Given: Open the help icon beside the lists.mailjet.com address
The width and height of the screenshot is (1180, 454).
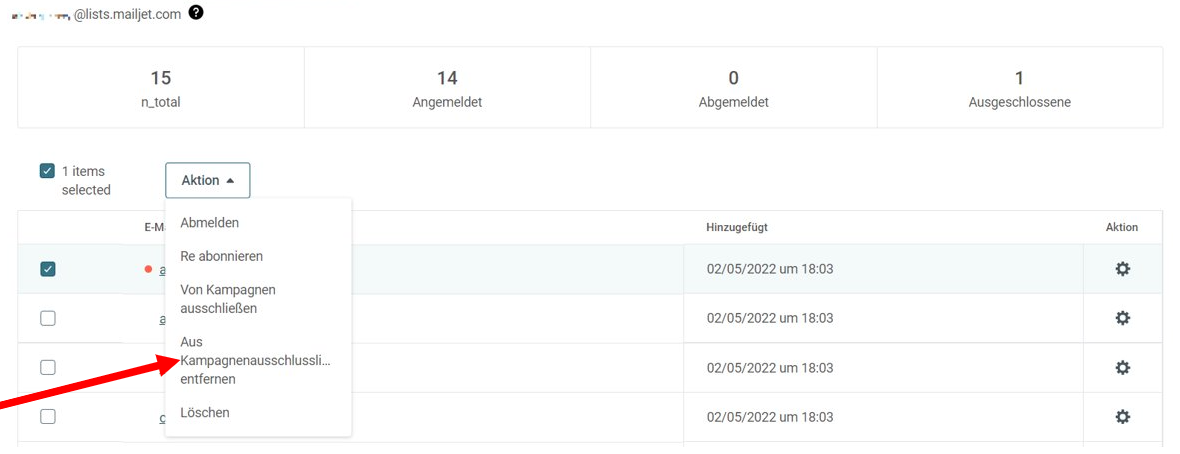Looking at the screenshot, I should (x=196, y=12).
